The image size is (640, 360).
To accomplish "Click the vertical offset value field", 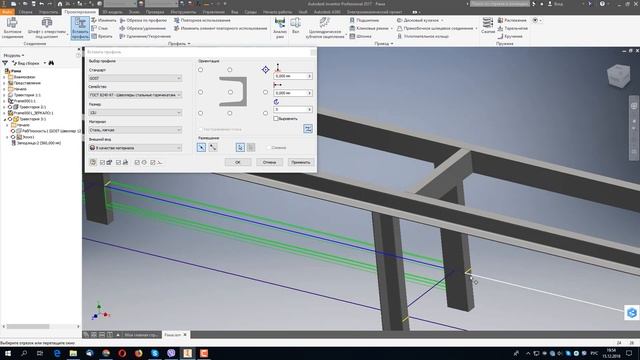I will [293, 76].
